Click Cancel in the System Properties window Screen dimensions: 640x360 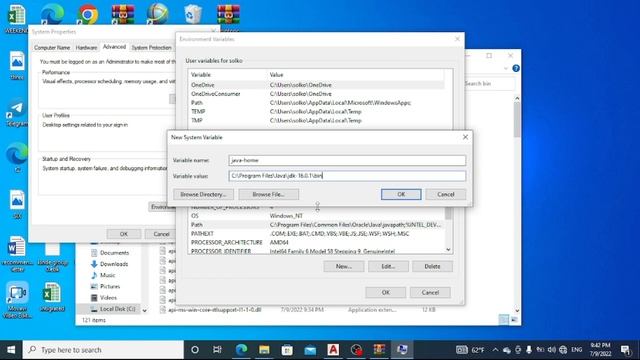point(161,234)
